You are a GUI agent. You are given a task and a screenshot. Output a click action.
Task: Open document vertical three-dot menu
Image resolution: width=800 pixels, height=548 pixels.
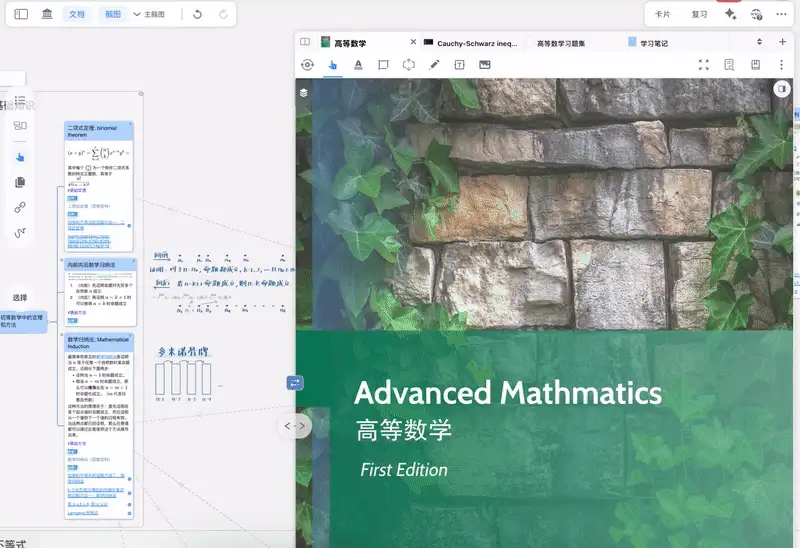point(781,65)
